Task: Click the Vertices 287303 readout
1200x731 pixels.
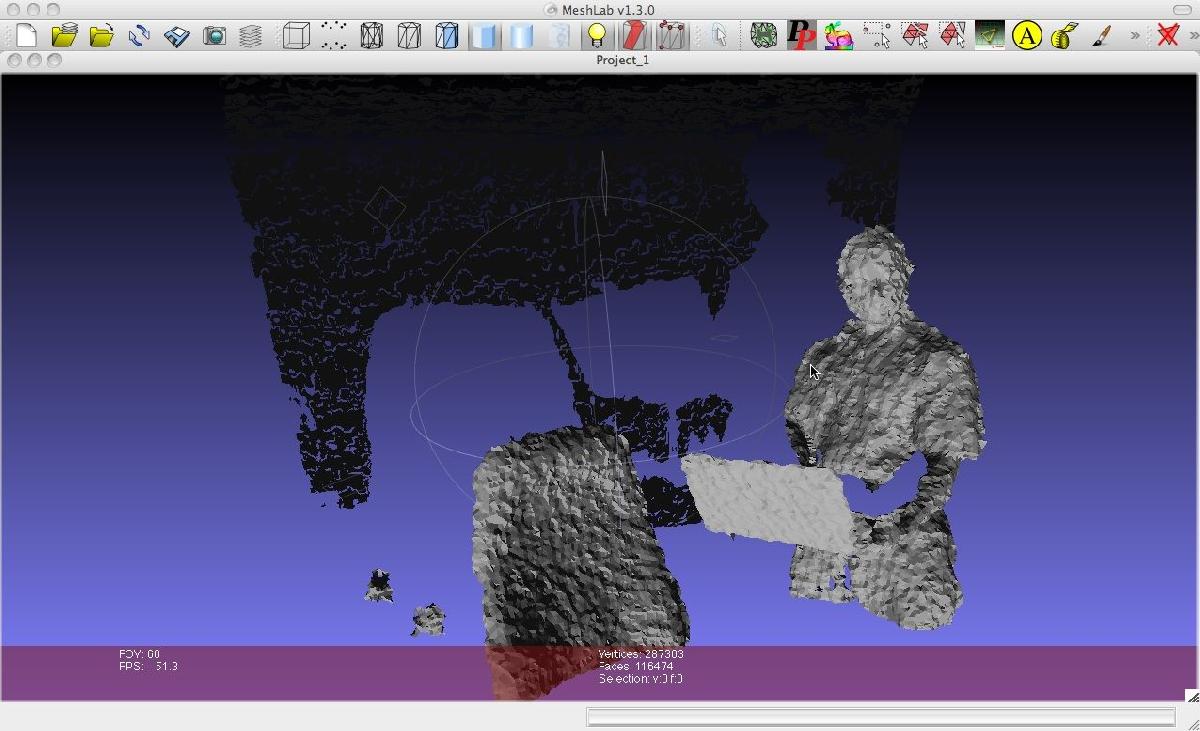Action: [641, 654]
